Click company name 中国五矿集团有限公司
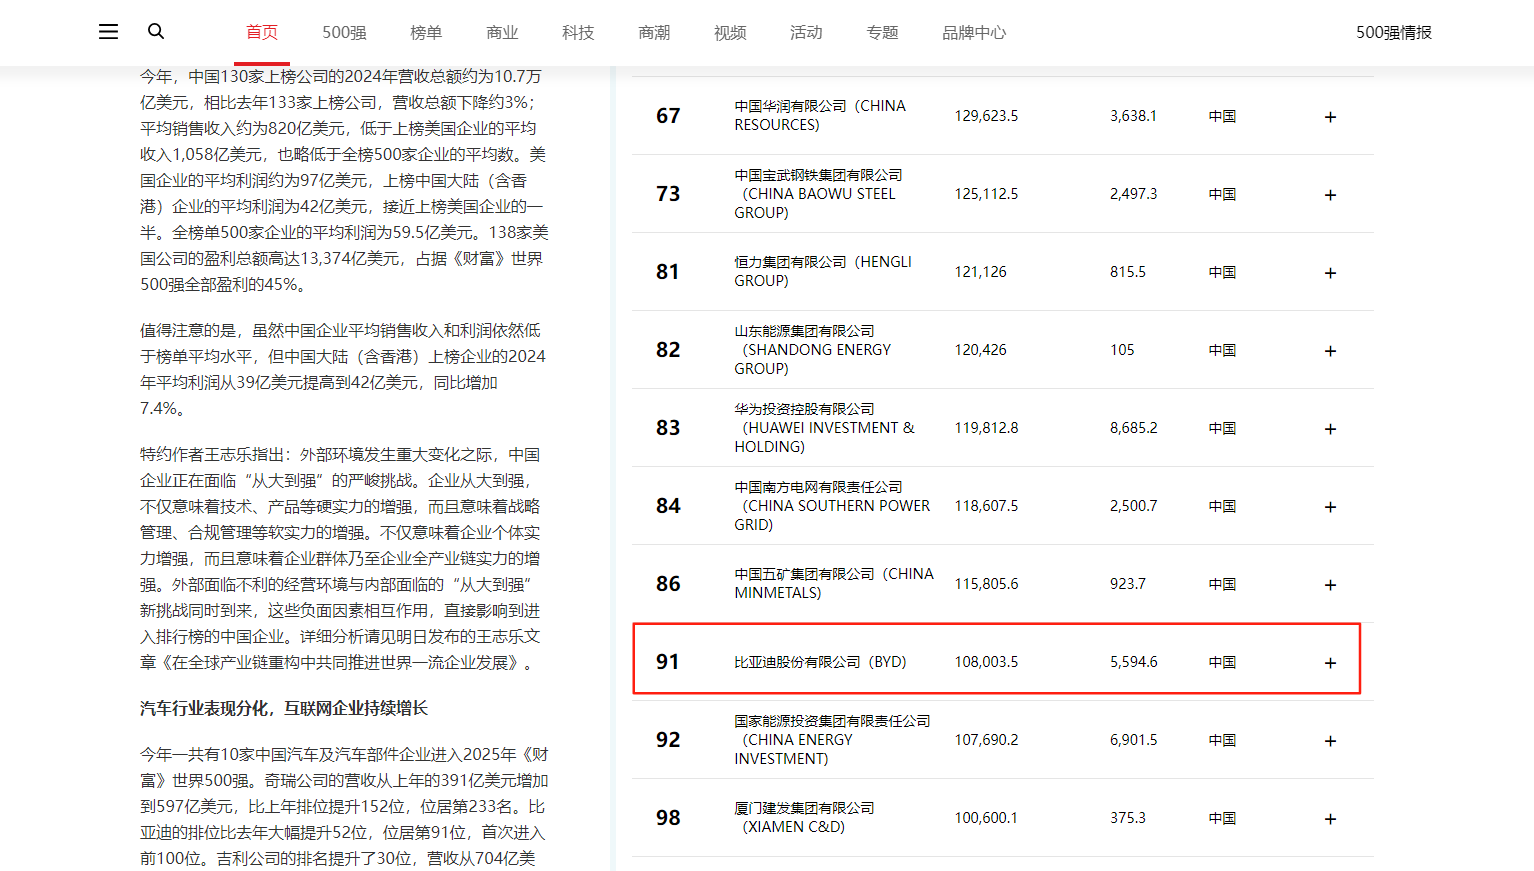The image size is (1534, 871). tap(804, 574)
